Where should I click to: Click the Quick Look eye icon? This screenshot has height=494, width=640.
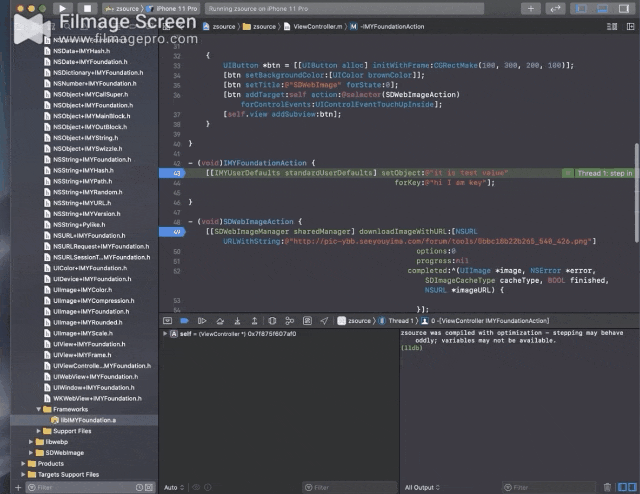[x=196, y=487]
